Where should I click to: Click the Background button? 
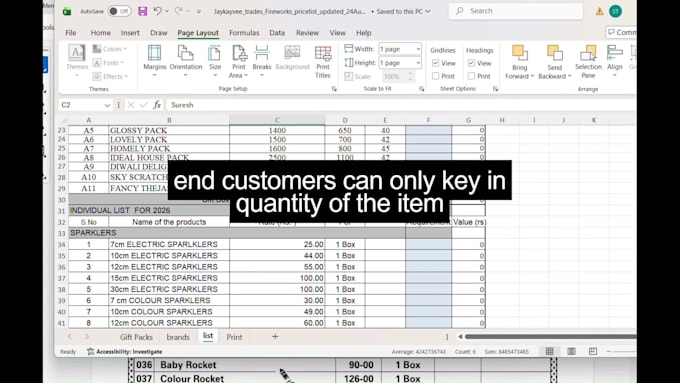point(292,58)
